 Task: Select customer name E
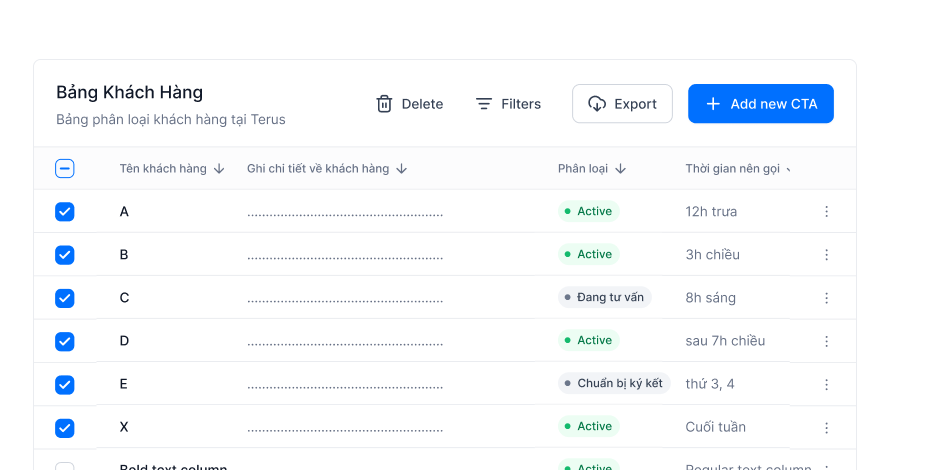(124, 384)
